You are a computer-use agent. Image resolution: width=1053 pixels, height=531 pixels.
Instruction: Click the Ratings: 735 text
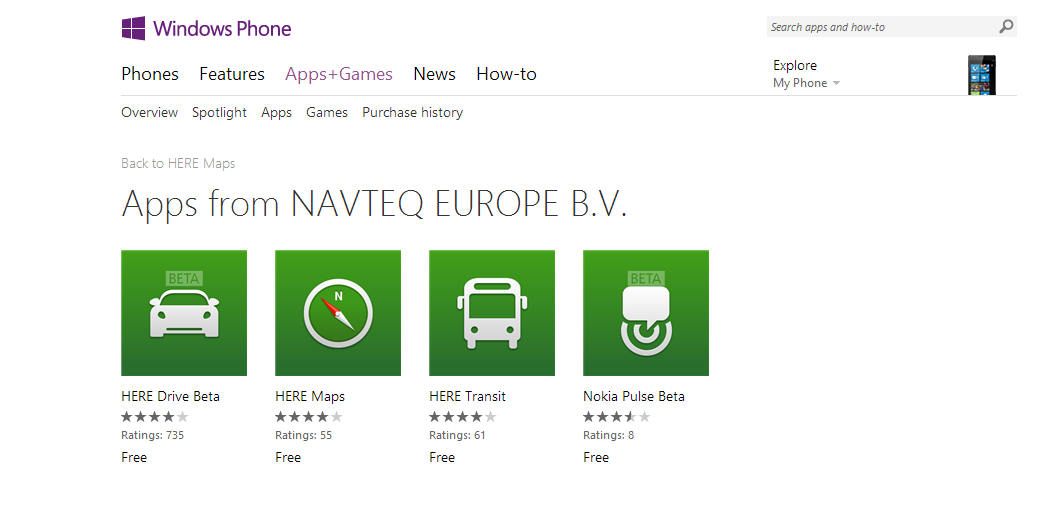point(152,435)
